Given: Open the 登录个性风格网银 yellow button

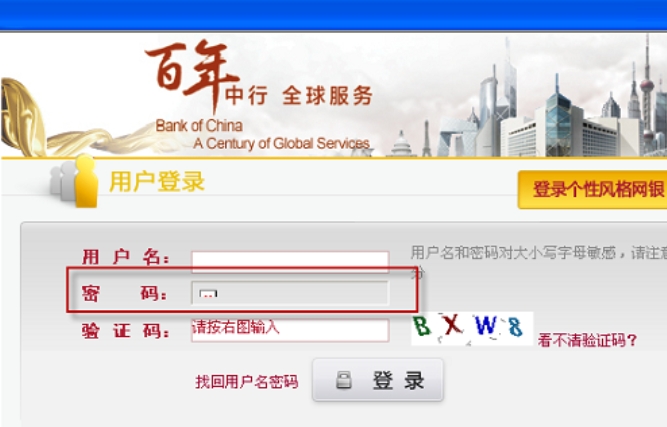Looking at the screenshot, I should point(593,190).
